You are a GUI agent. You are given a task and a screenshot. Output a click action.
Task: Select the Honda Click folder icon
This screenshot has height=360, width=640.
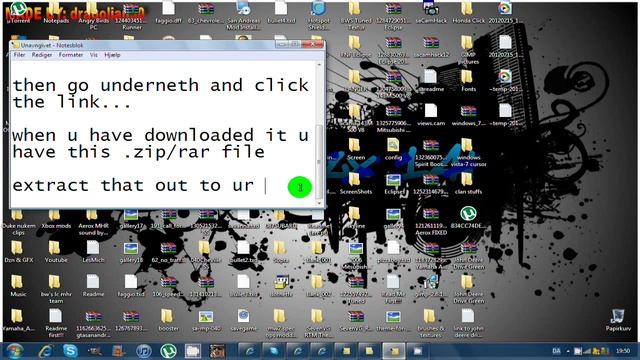click(467, 13)
